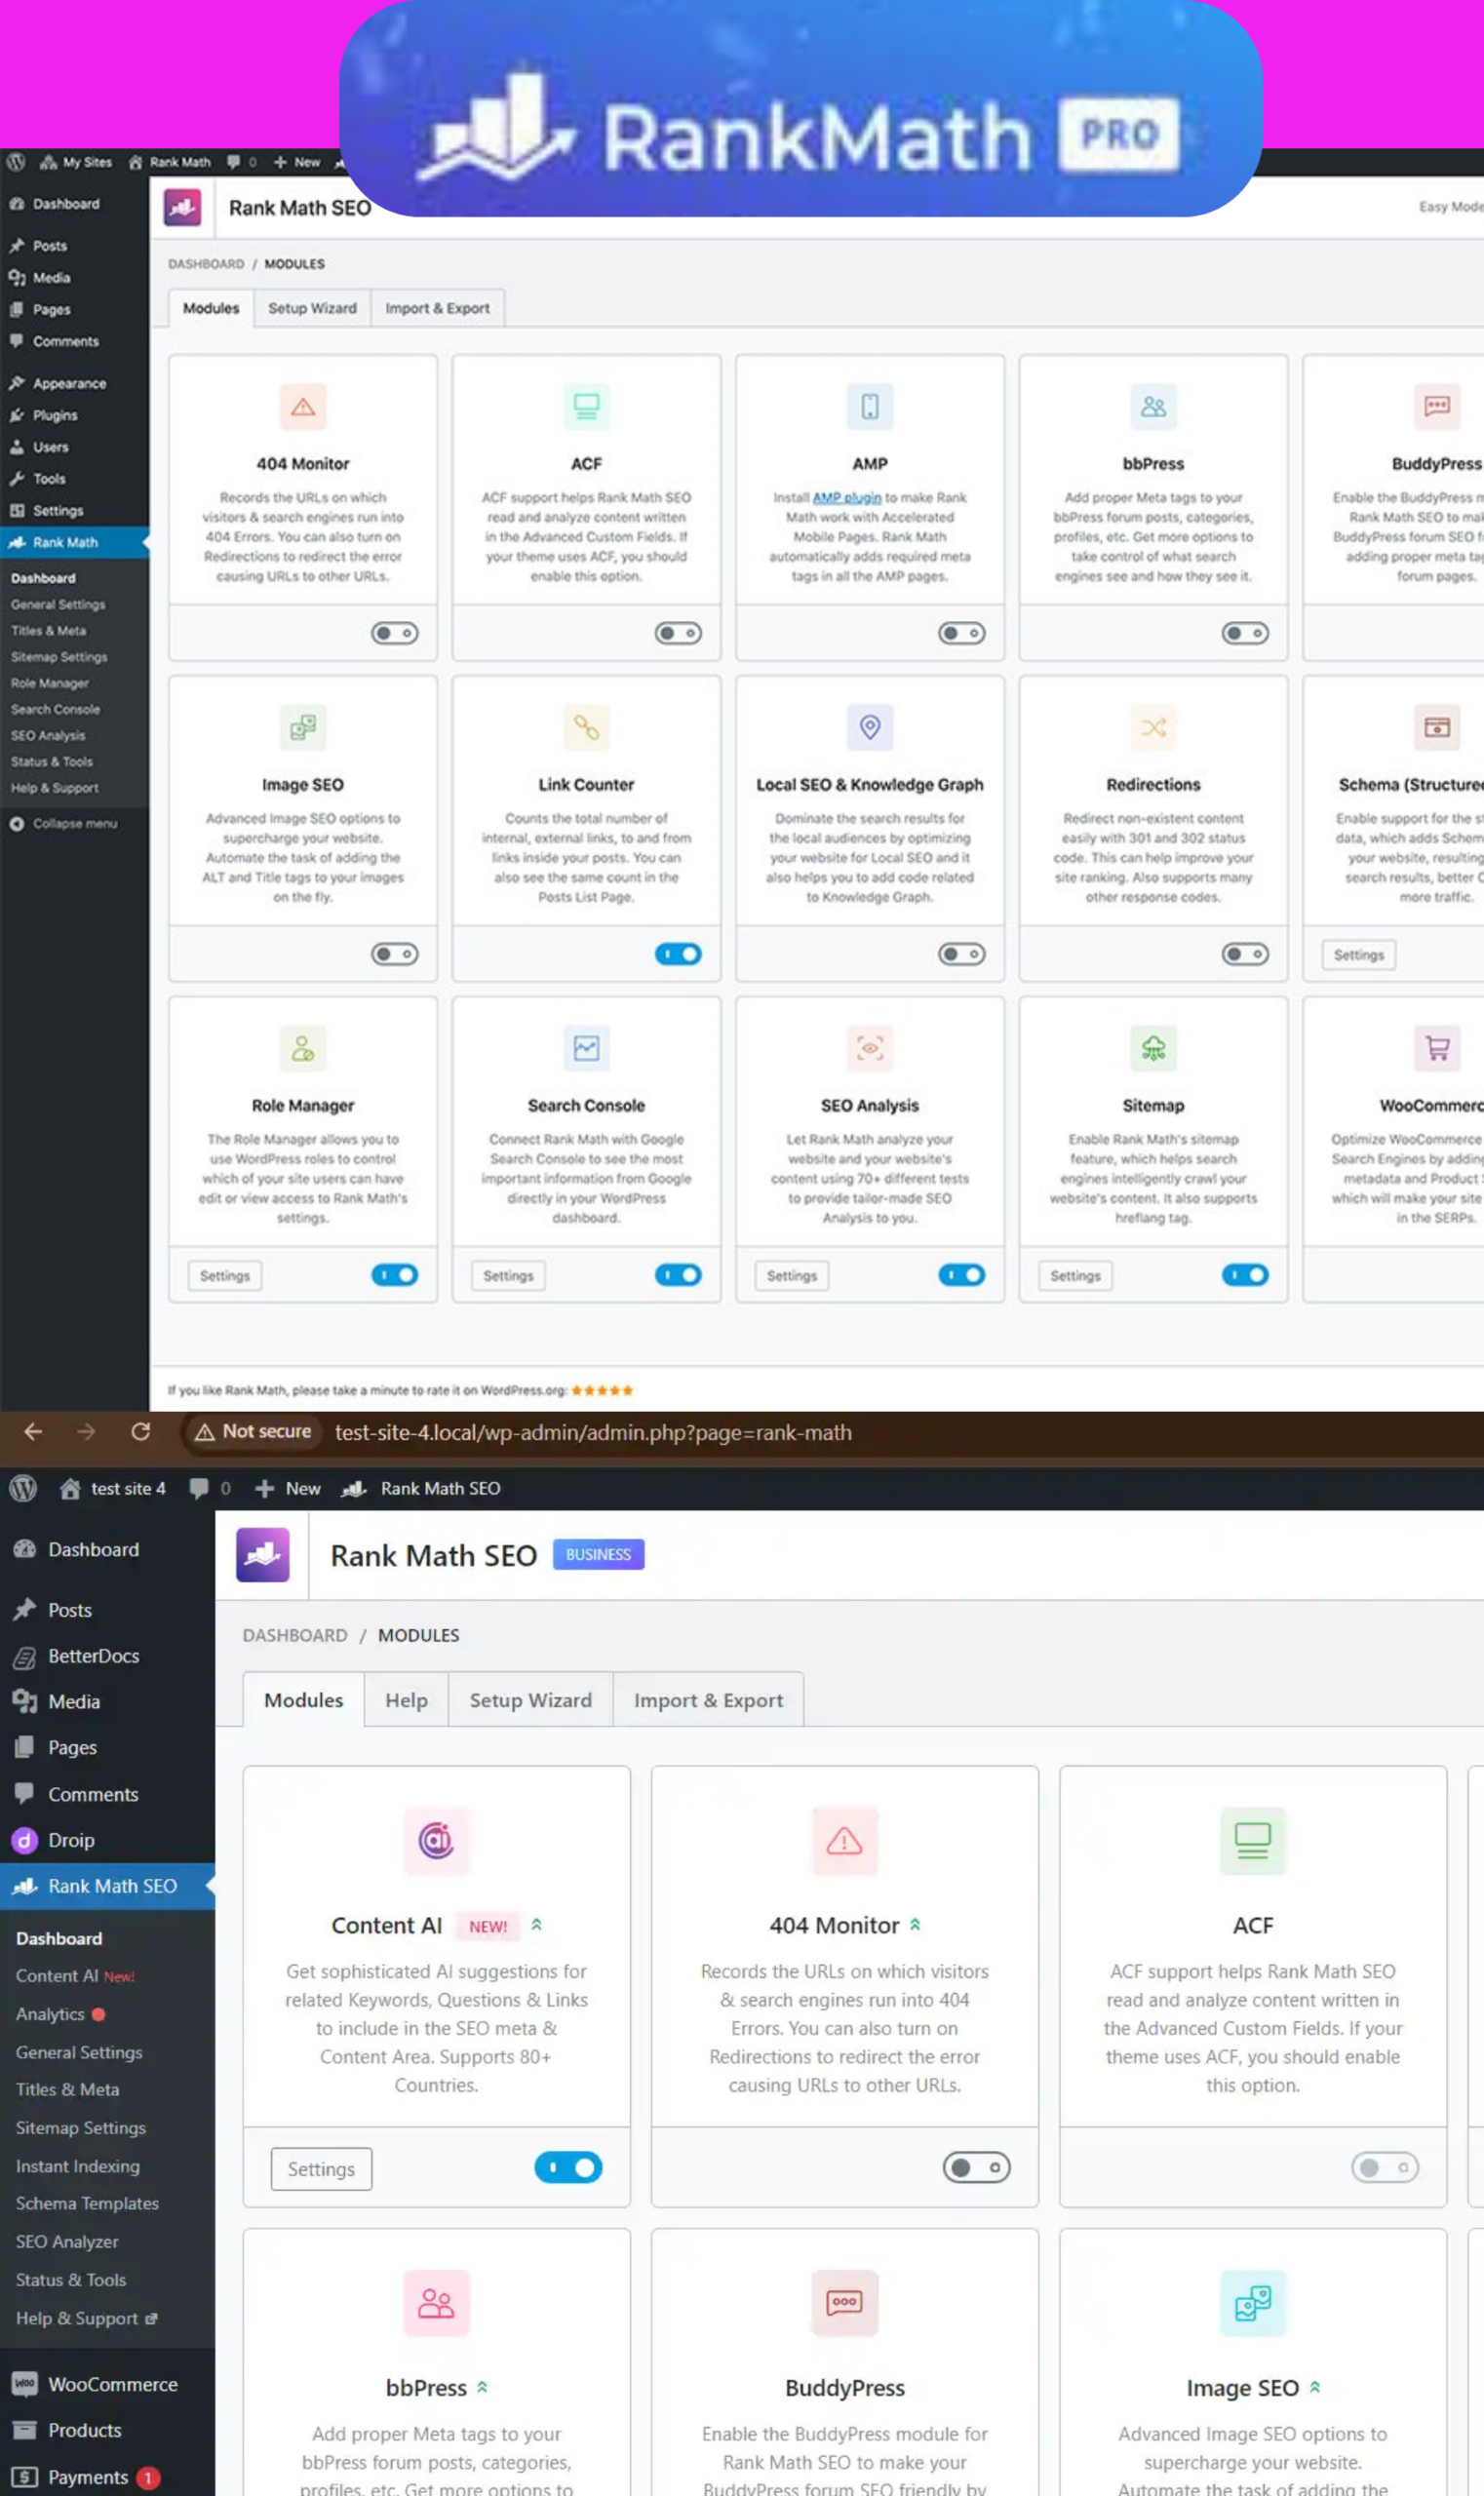Open Content AI module Settings button
The image size is (1484, 2496).
coord(321,2169)
